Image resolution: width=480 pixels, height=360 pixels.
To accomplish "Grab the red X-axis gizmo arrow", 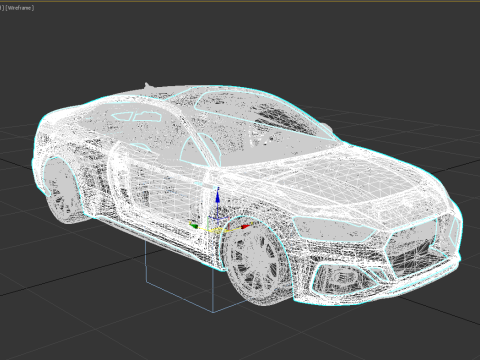I will click(245, 227).
